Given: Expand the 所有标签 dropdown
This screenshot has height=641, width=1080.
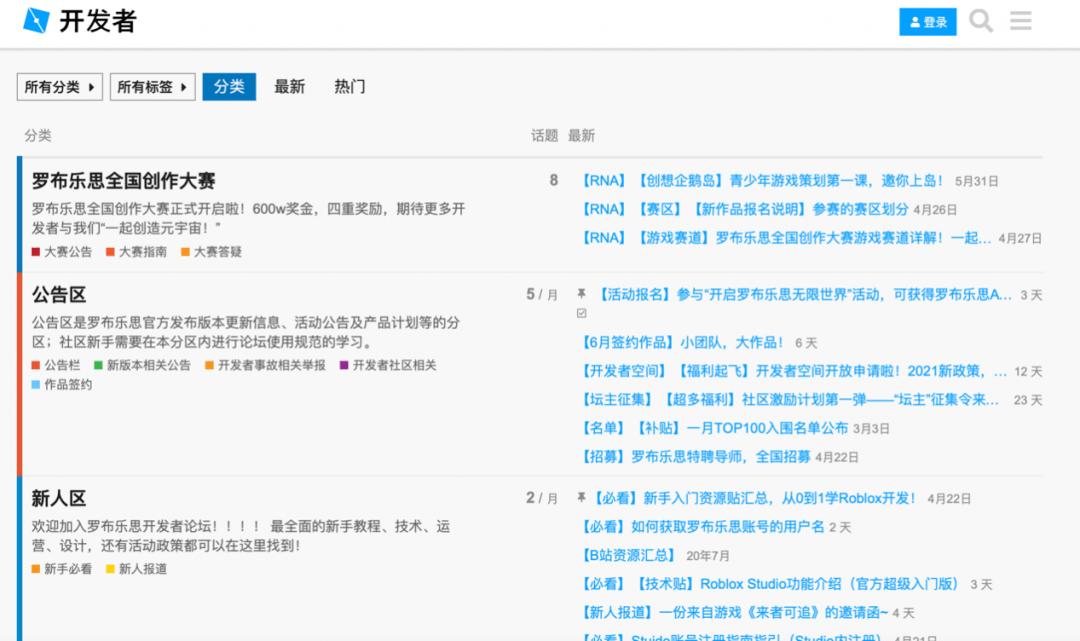Looking at the screenshot, I should point(152,87).
